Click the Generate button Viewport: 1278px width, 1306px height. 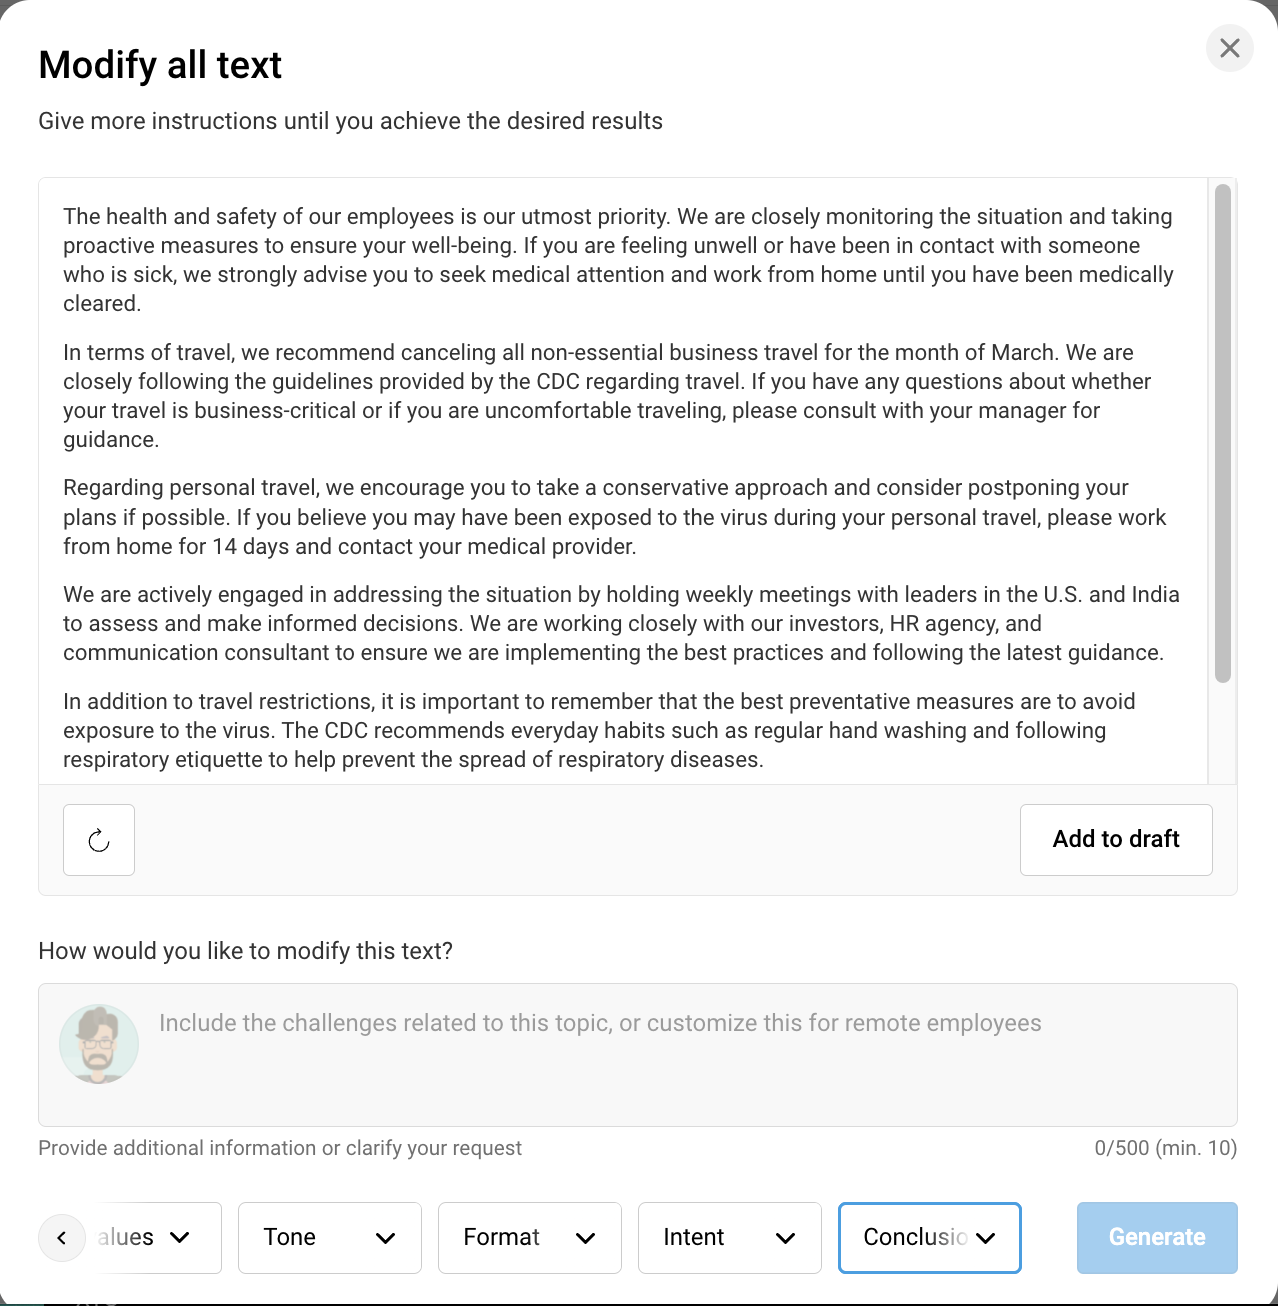(1156, 1238)
